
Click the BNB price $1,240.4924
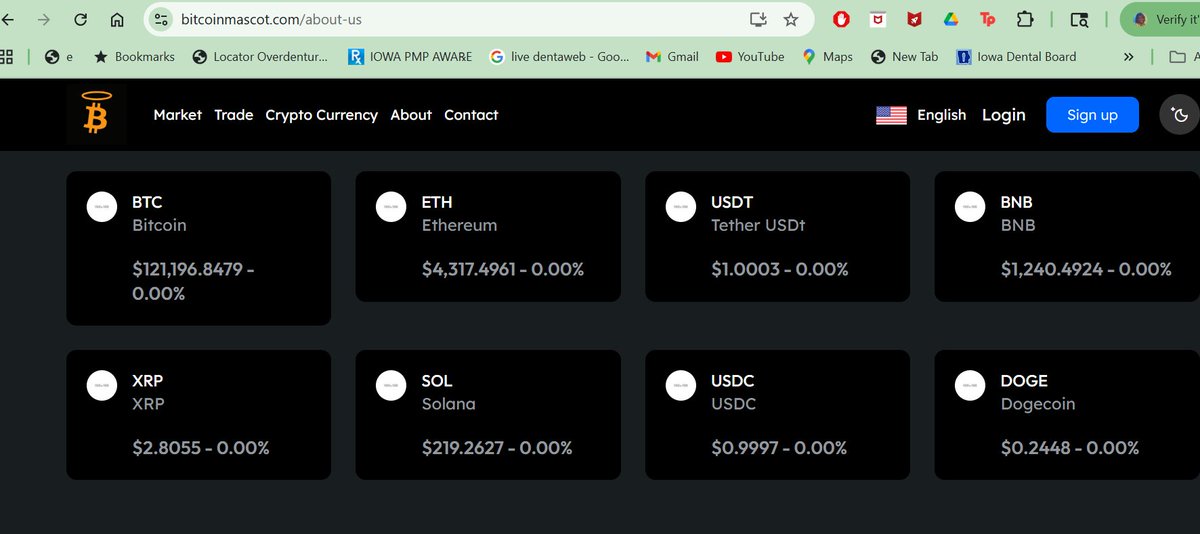pyautogui.click(x=1052, y=269)
